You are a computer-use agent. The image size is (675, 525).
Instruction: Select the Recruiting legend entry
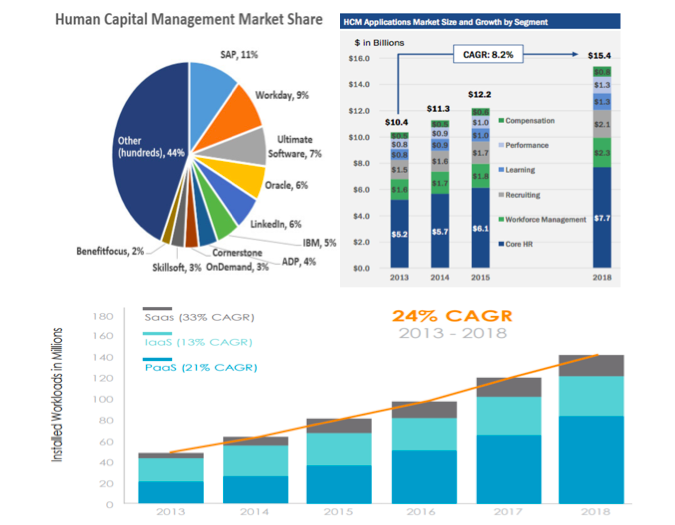coord(519,195)
